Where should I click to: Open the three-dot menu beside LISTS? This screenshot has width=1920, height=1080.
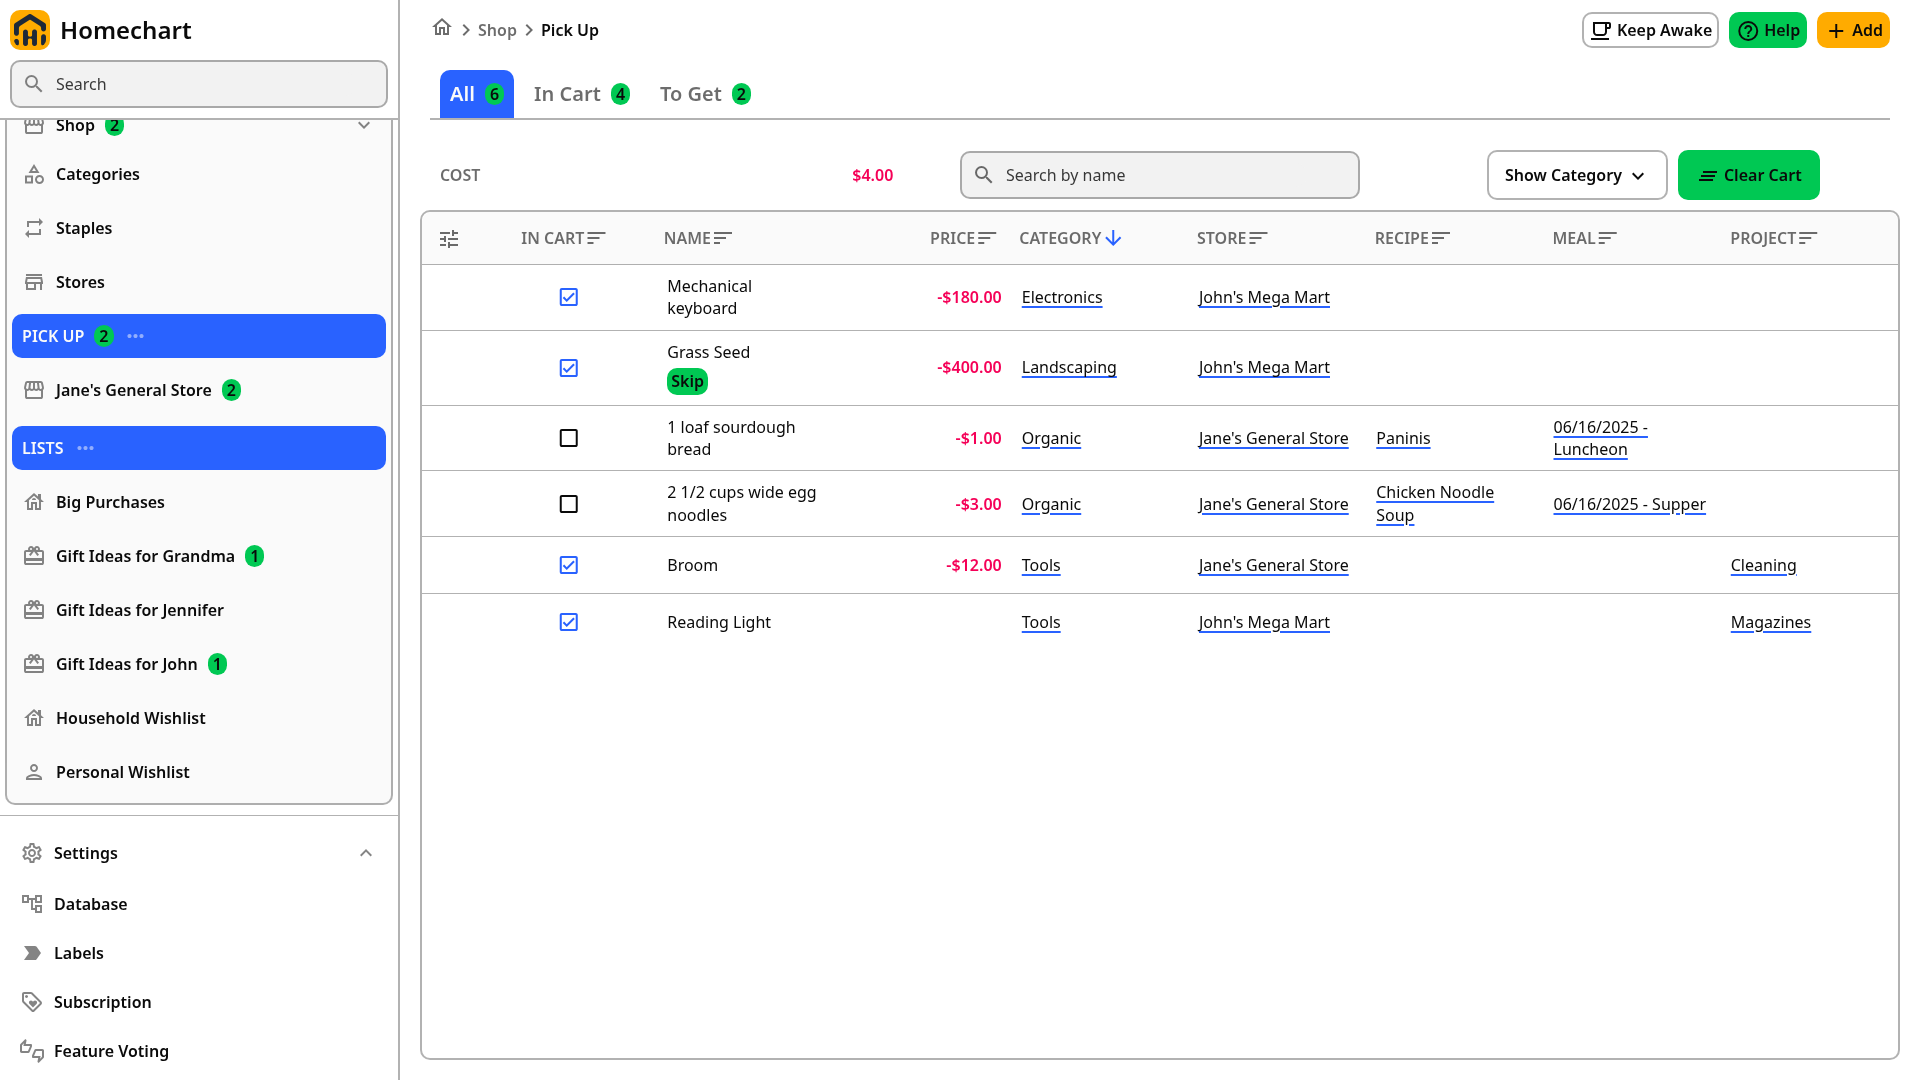point(86,448)
